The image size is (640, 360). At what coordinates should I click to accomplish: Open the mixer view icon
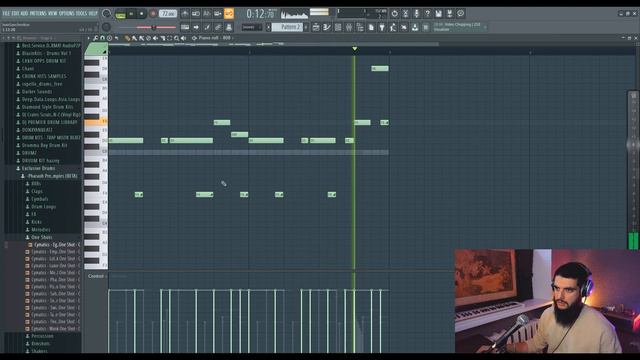point(349,27)
